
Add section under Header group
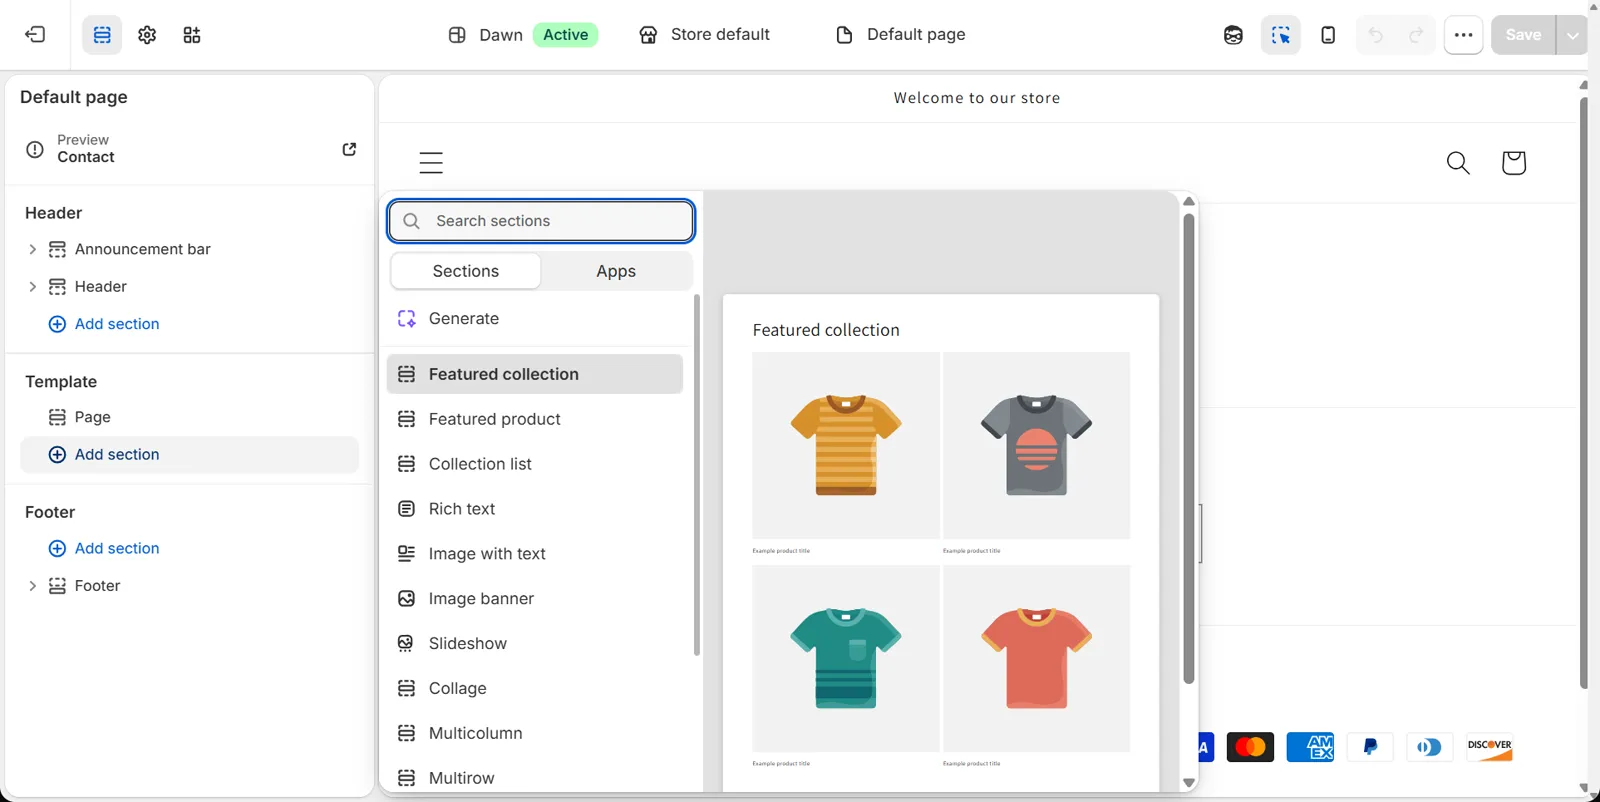104,324
